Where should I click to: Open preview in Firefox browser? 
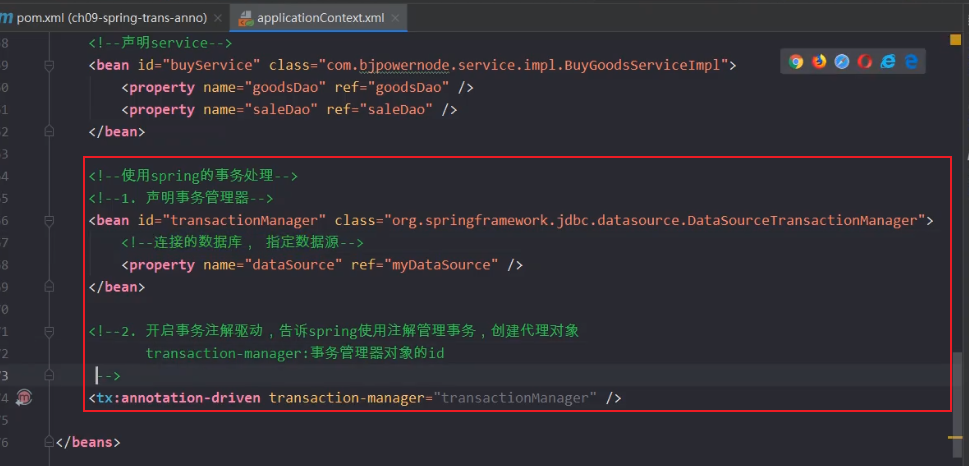(x=819, y=61)
